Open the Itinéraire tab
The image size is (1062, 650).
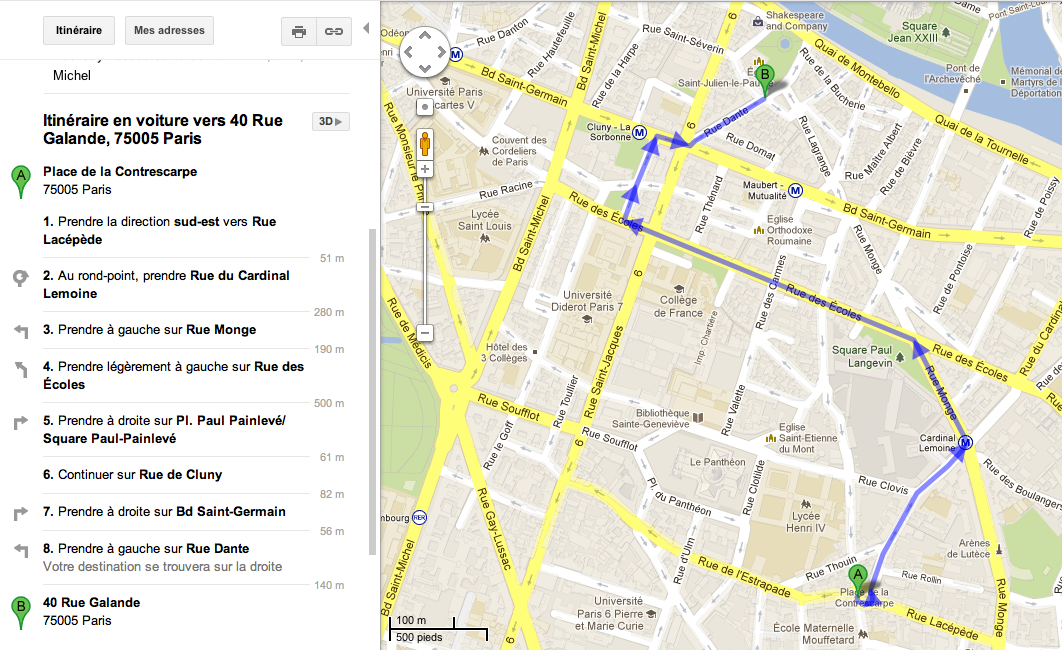pos(78,31)
